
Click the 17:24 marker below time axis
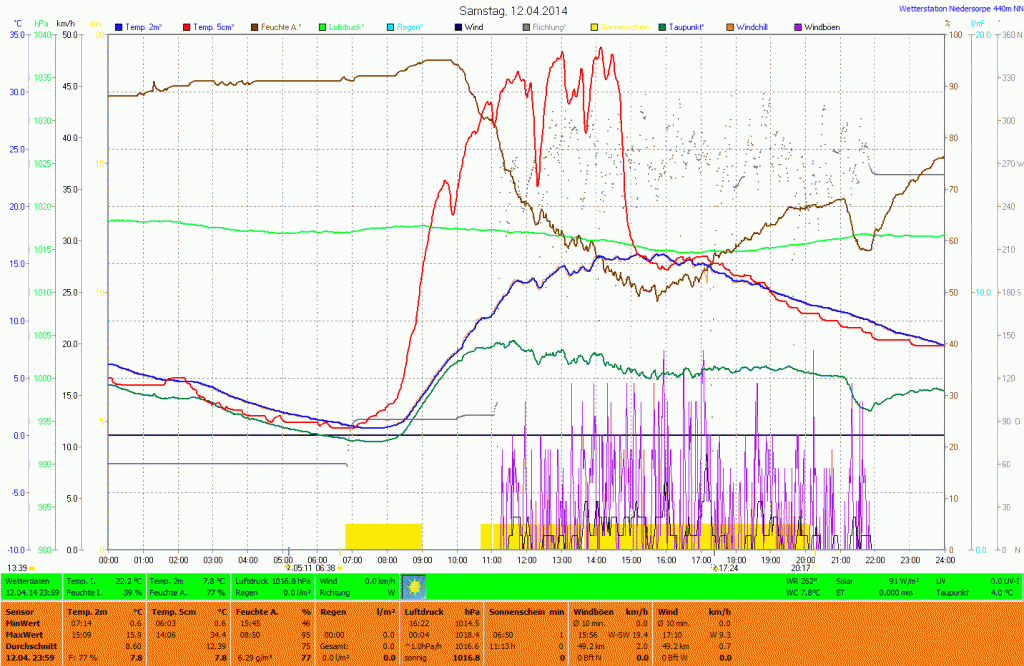tap(725, 568)
